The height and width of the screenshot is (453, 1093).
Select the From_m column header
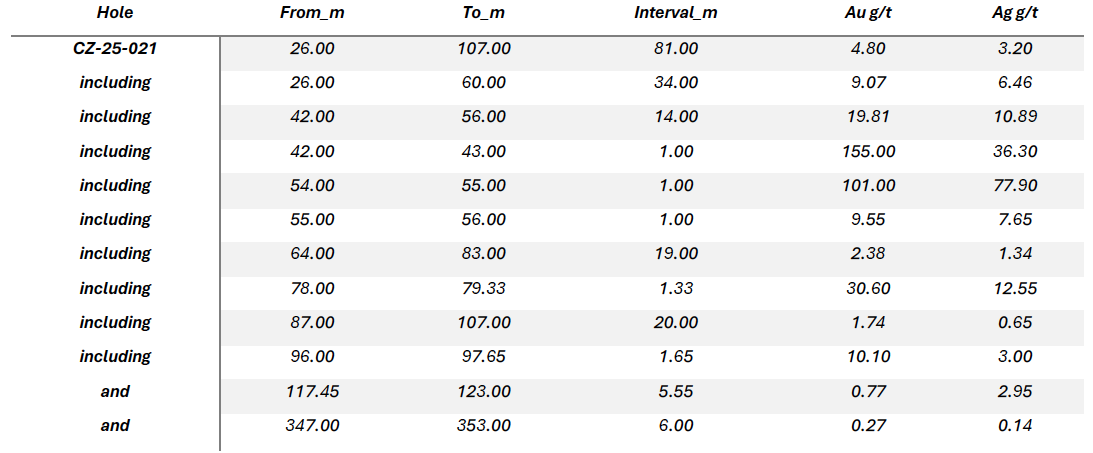(311, 13)
